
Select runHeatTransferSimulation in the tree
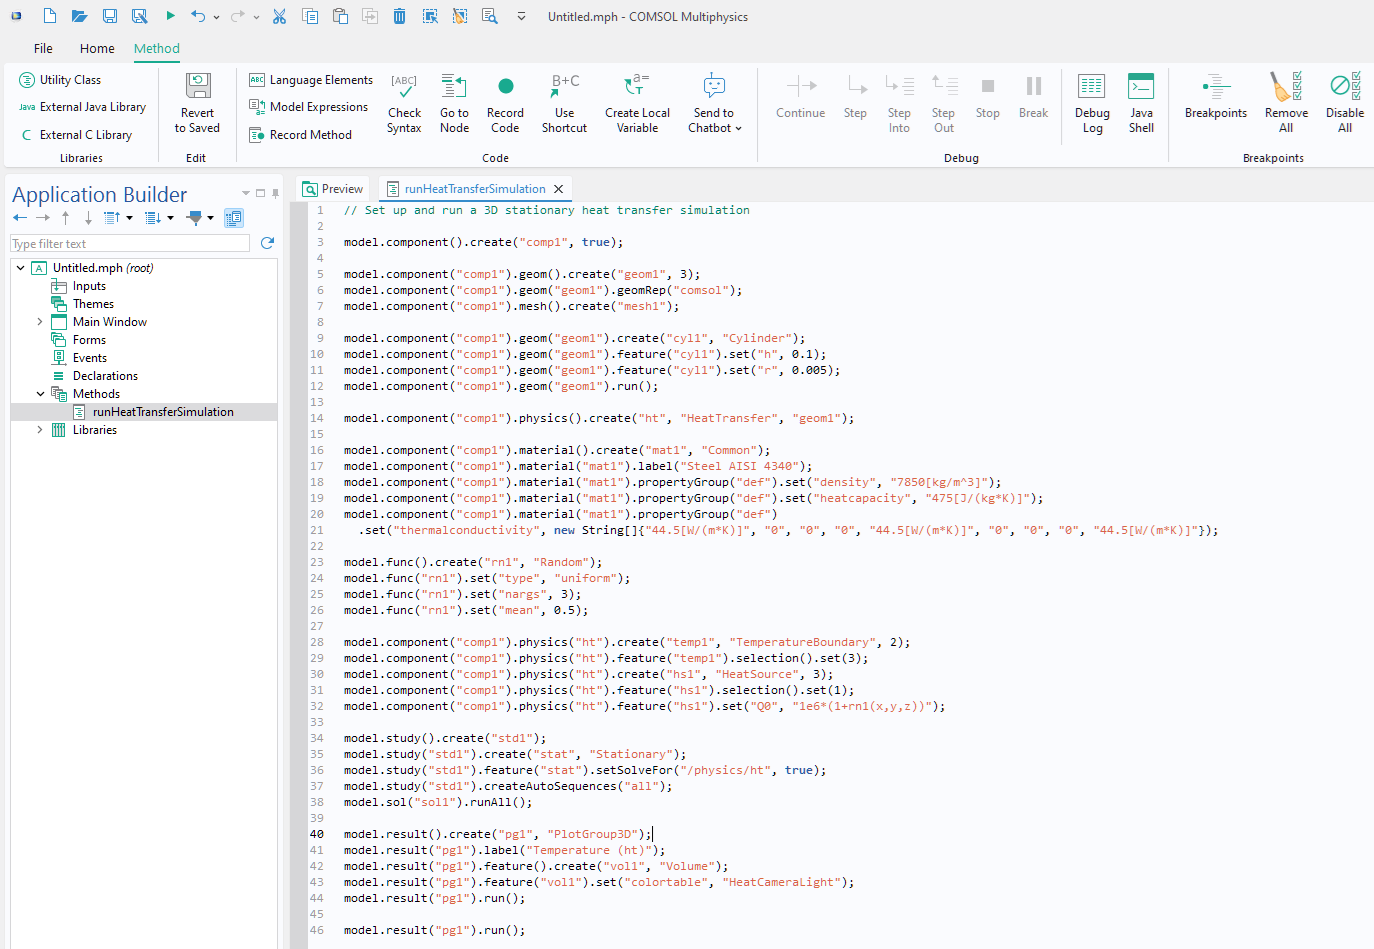pos(163,412)
